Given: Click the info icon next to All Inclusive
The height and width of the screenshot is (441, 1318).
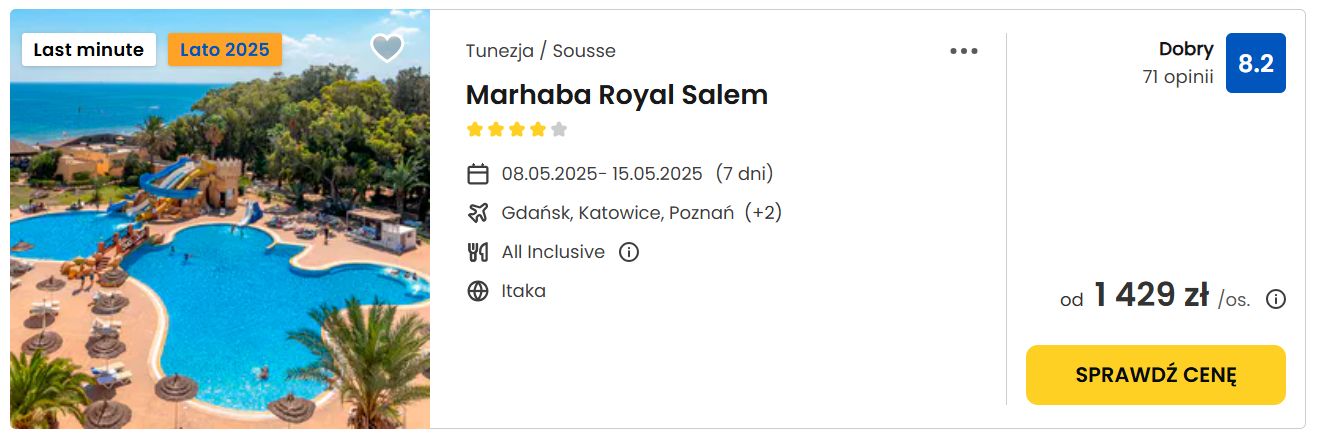Looking at the screenshot, I should point(629,252).
